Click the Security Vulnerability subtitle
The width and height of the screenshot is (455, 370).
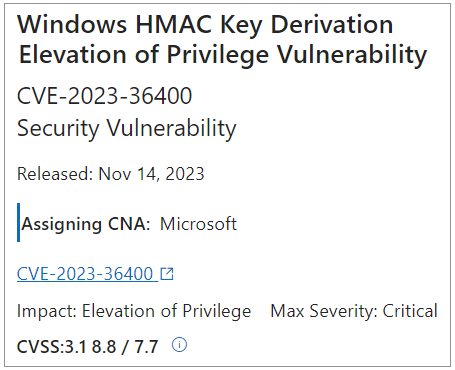tap(127, 128)
